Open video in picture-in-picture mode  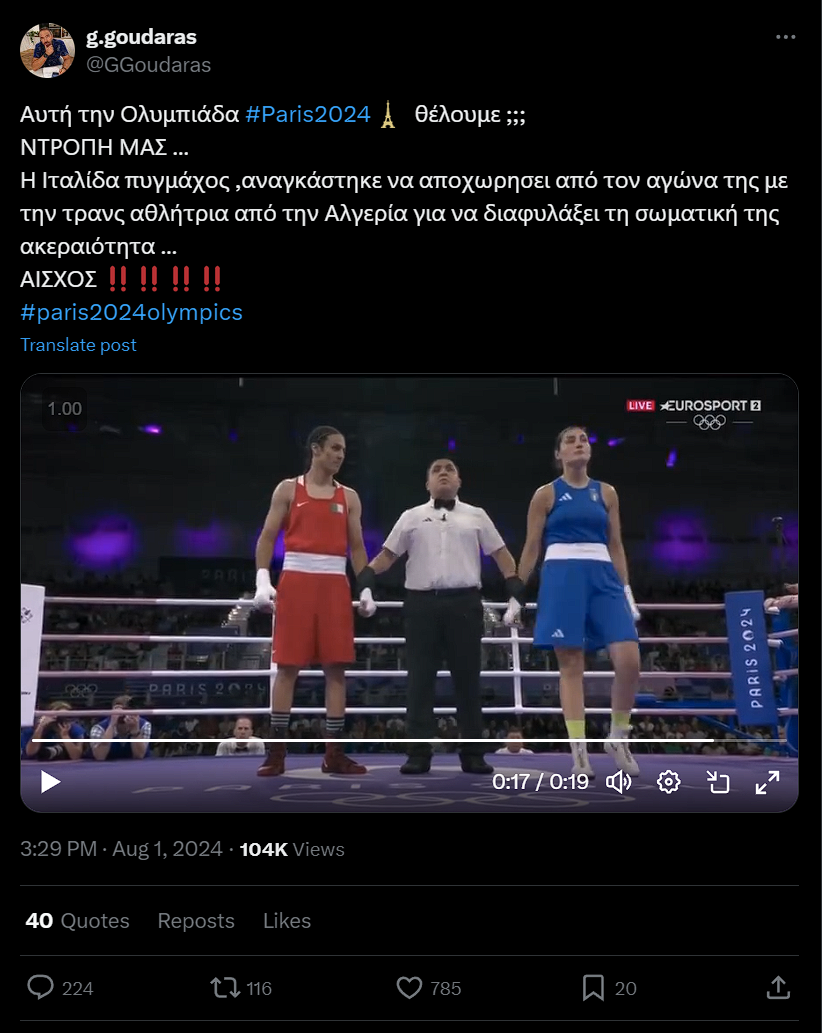(x=718, y=782)
